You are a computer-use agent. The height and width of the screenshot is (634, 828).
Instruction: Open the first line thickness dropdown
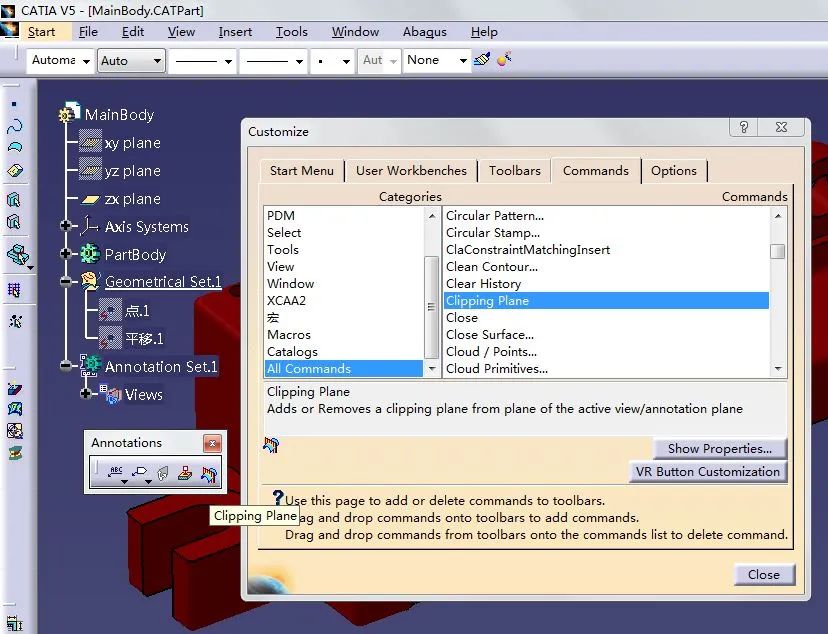(x=228, y=61)
